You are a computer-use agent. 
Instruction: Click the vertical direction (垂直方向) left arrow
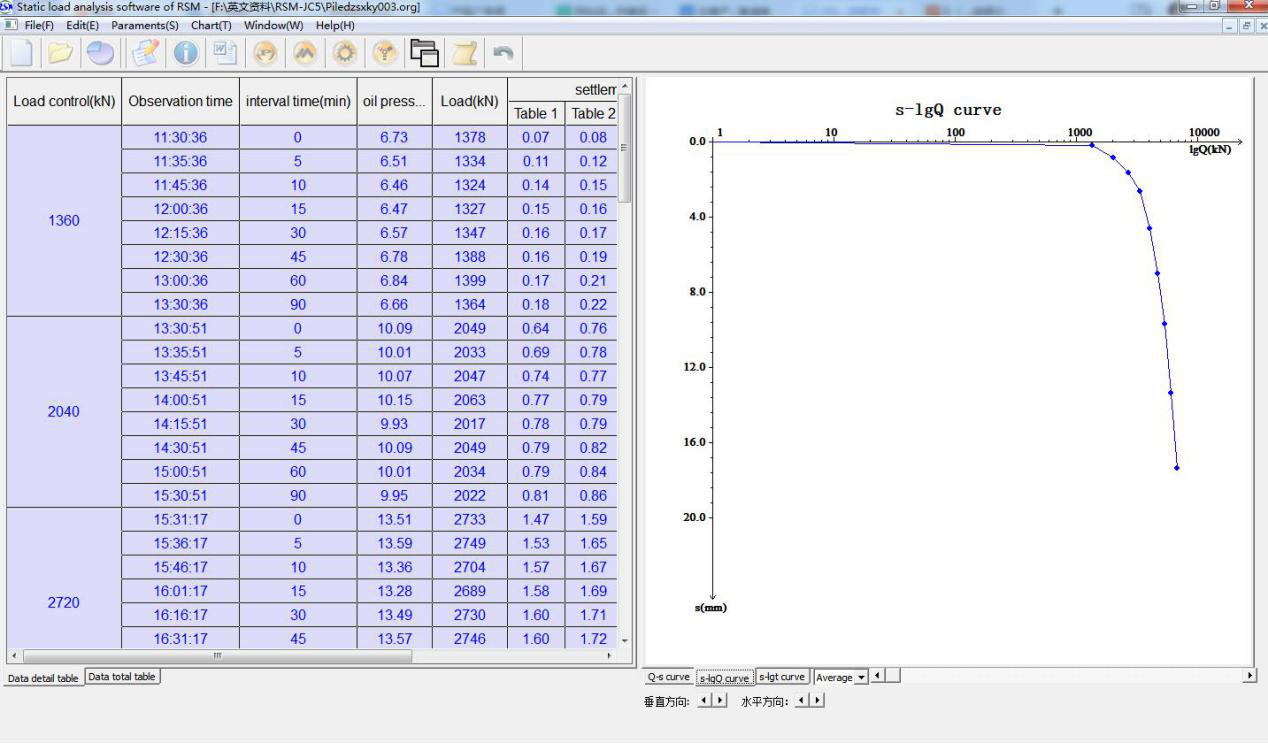coord(704,701)
